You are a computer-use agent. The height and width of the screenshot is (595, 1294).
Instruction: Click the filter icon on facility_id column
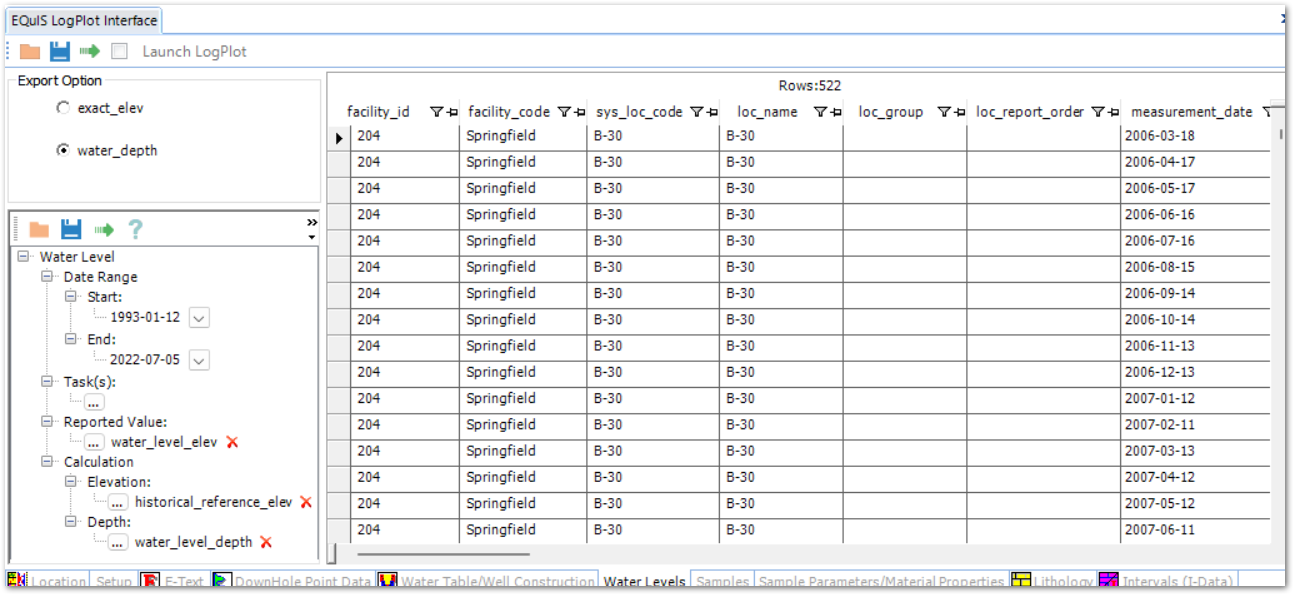[436, 112]
